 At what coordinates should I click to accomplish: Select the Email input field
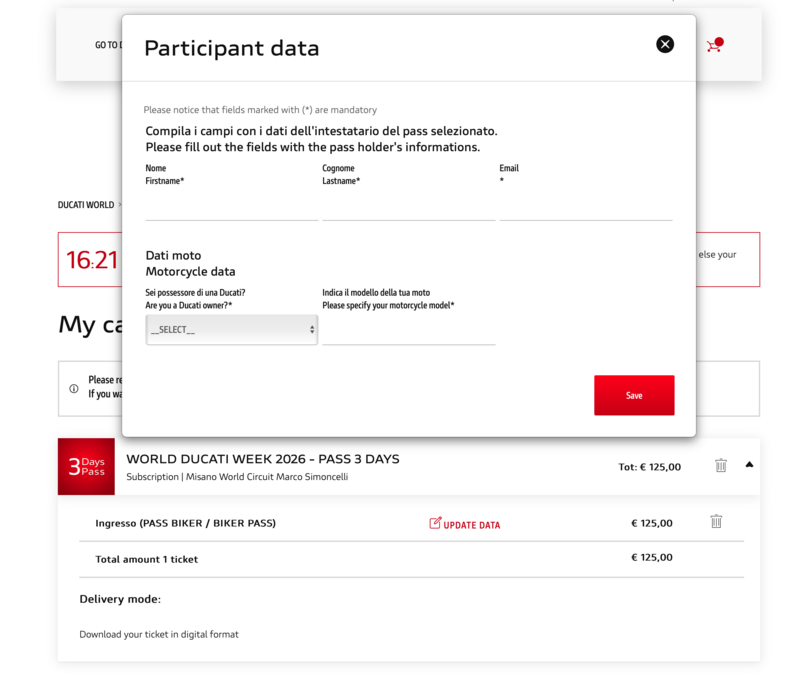point(585,207)
